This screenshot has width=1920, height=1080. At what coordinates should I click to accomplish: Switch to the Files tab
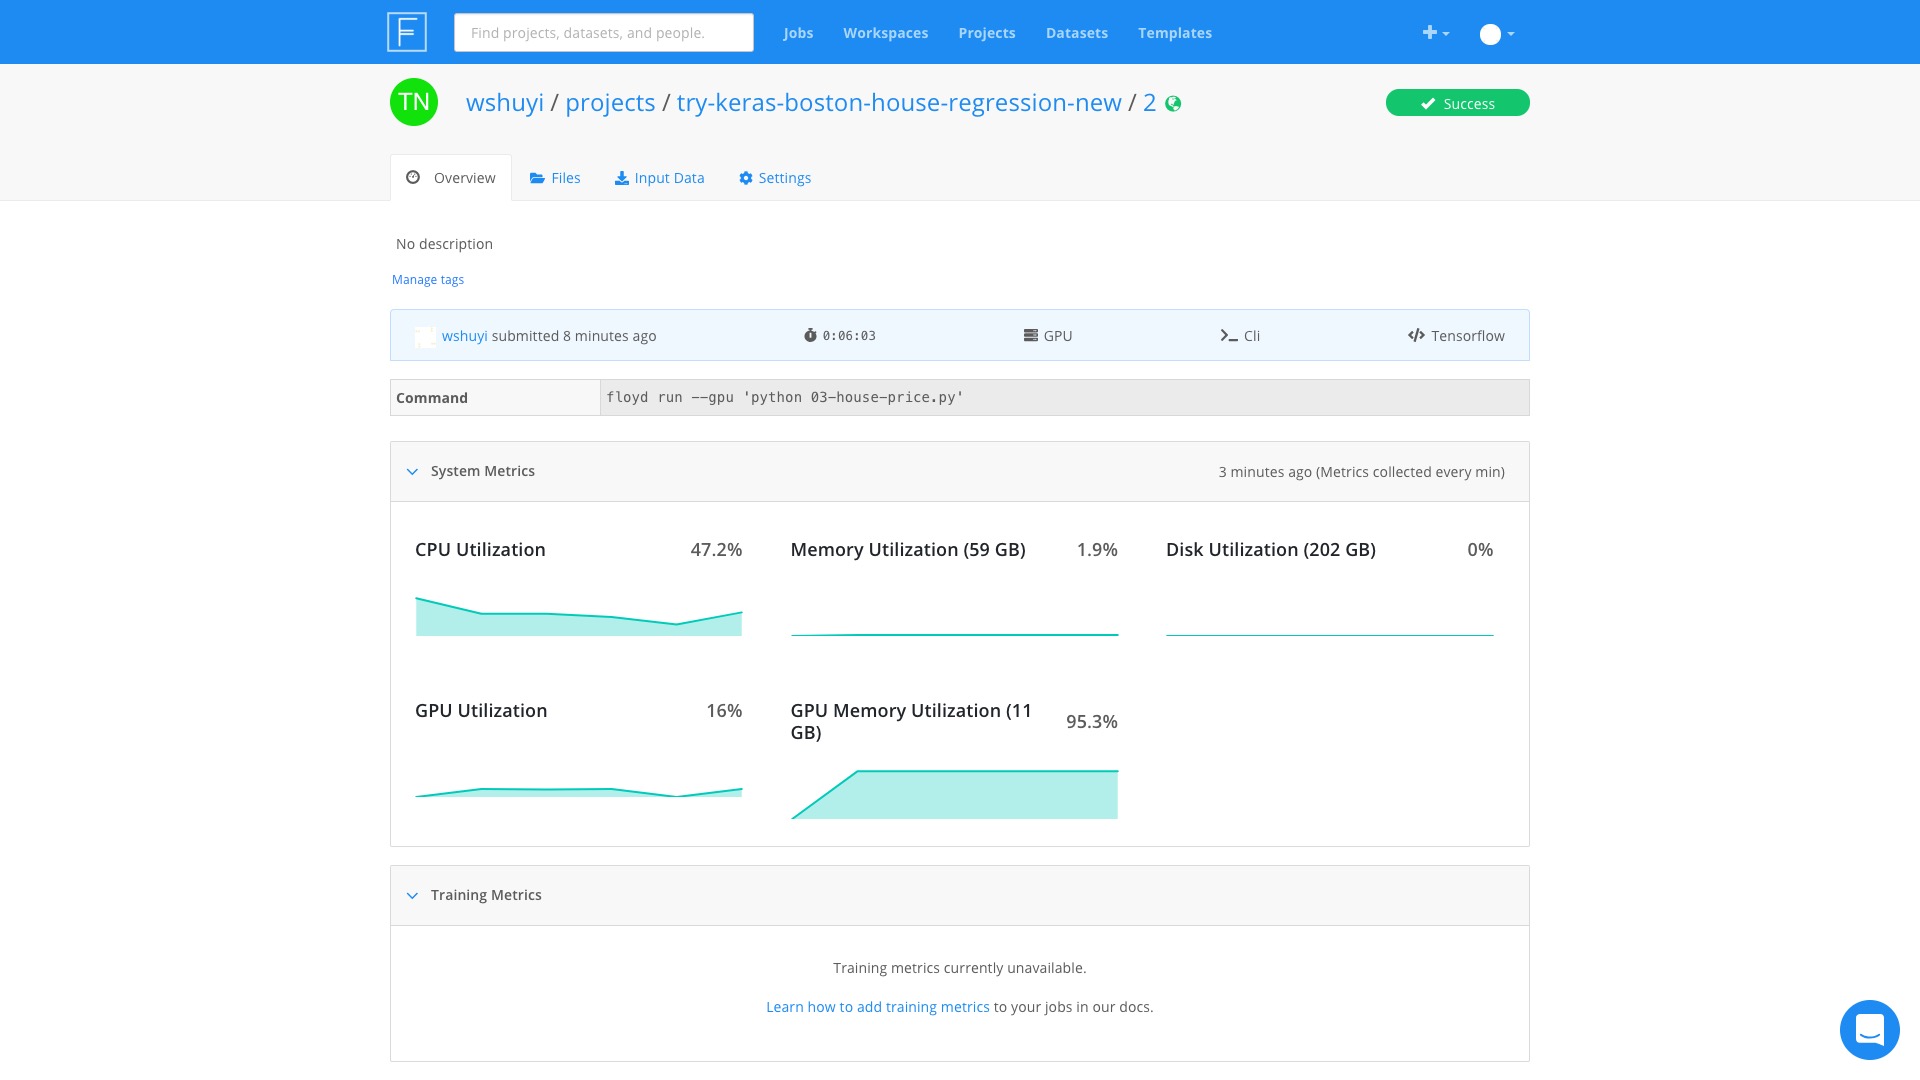click(555, 178)
